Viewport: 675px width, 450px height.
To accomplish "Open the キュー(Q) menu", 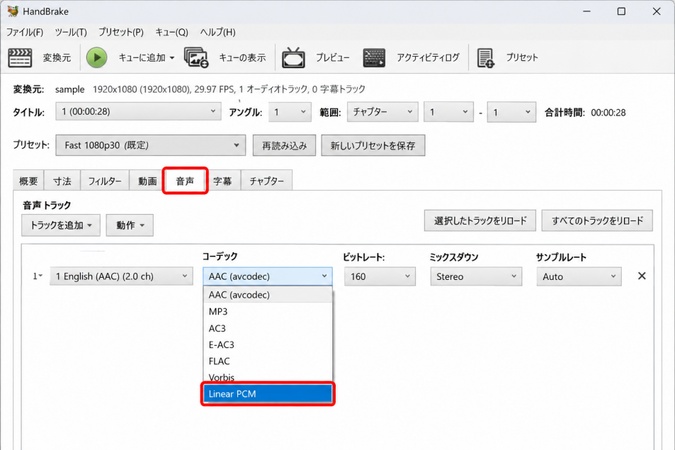I will pos(172,32).
